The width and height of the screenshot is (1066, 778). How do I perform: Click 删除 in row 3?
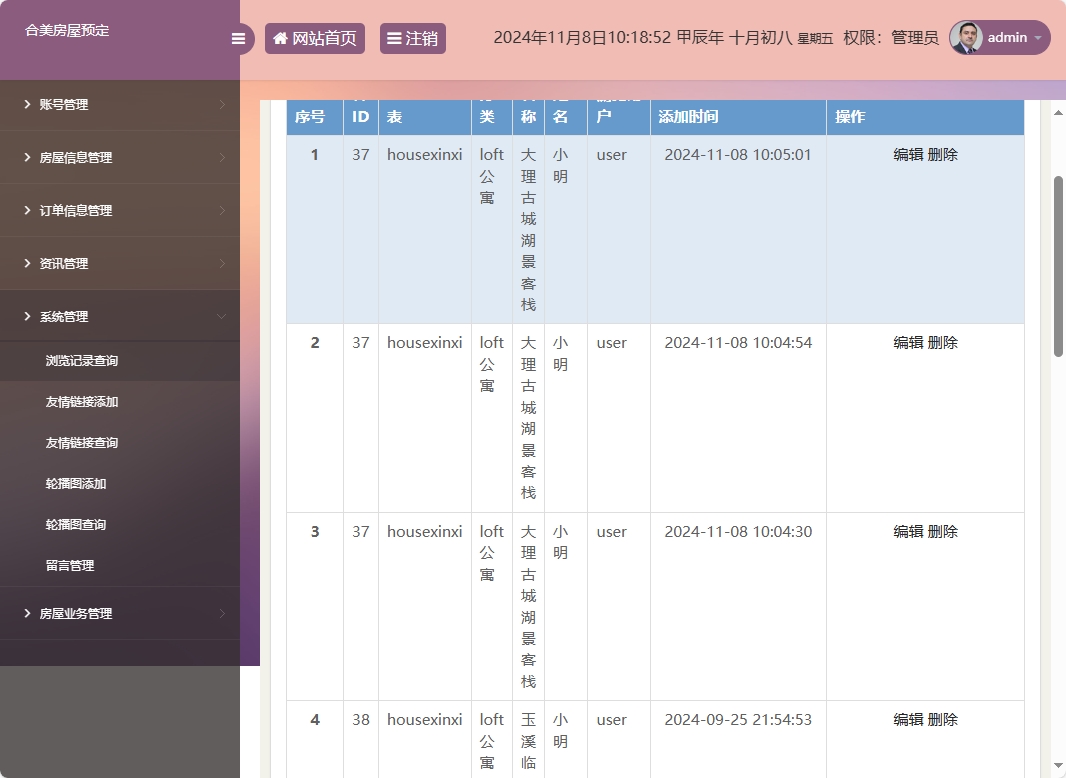[x=942, y=531]
